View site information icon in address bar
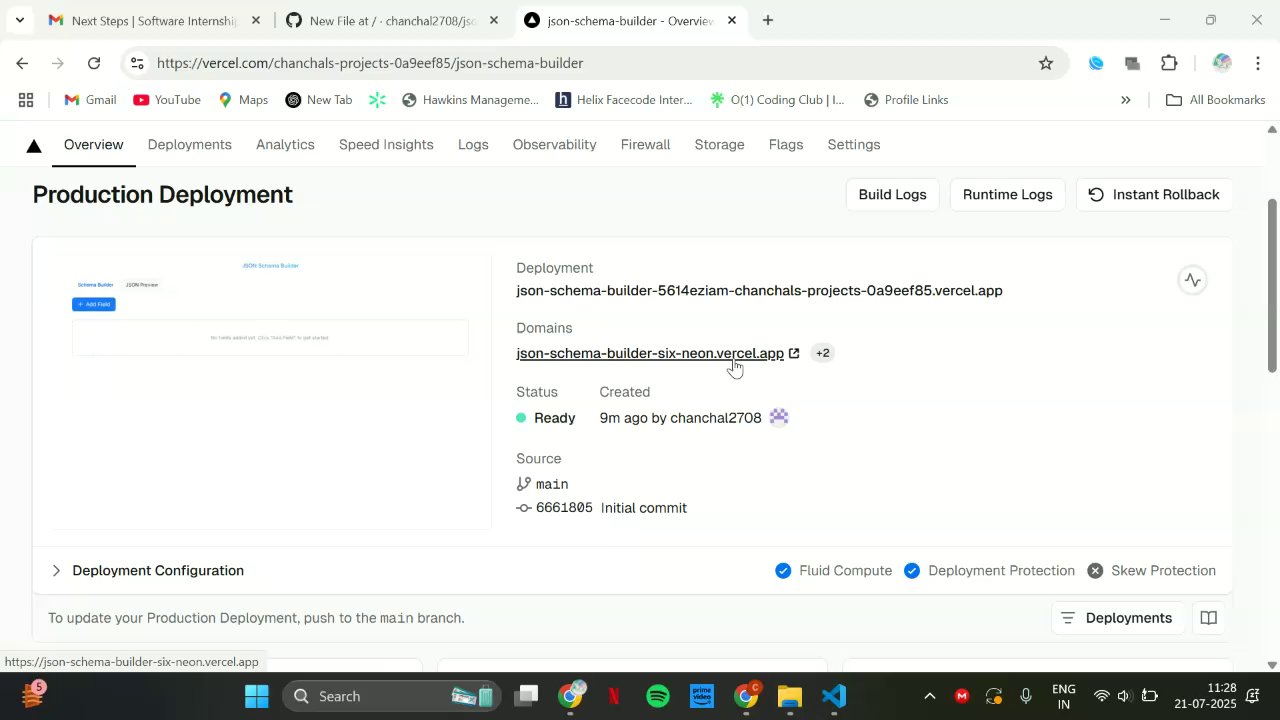This screenshot has height=720, width=1280. 137,63
